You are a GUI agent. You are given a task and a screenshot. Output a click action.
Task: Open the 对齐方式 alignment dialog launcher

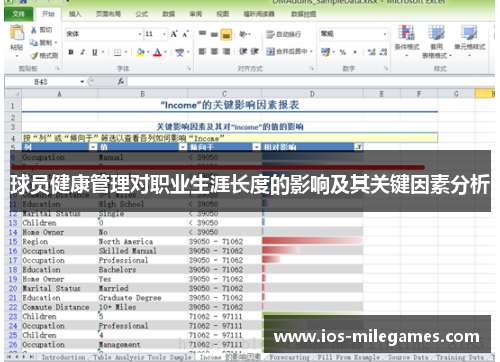[x=312, y=68]
